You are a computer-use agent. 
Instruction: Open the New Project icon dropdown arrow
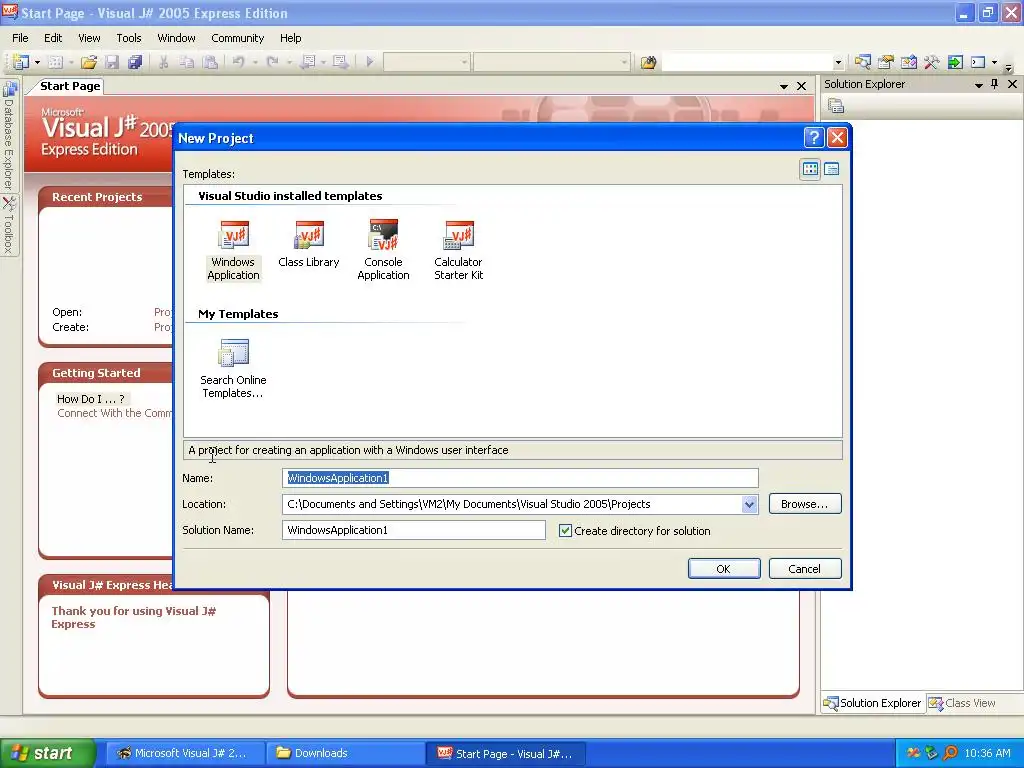click(x=37, y=62)
